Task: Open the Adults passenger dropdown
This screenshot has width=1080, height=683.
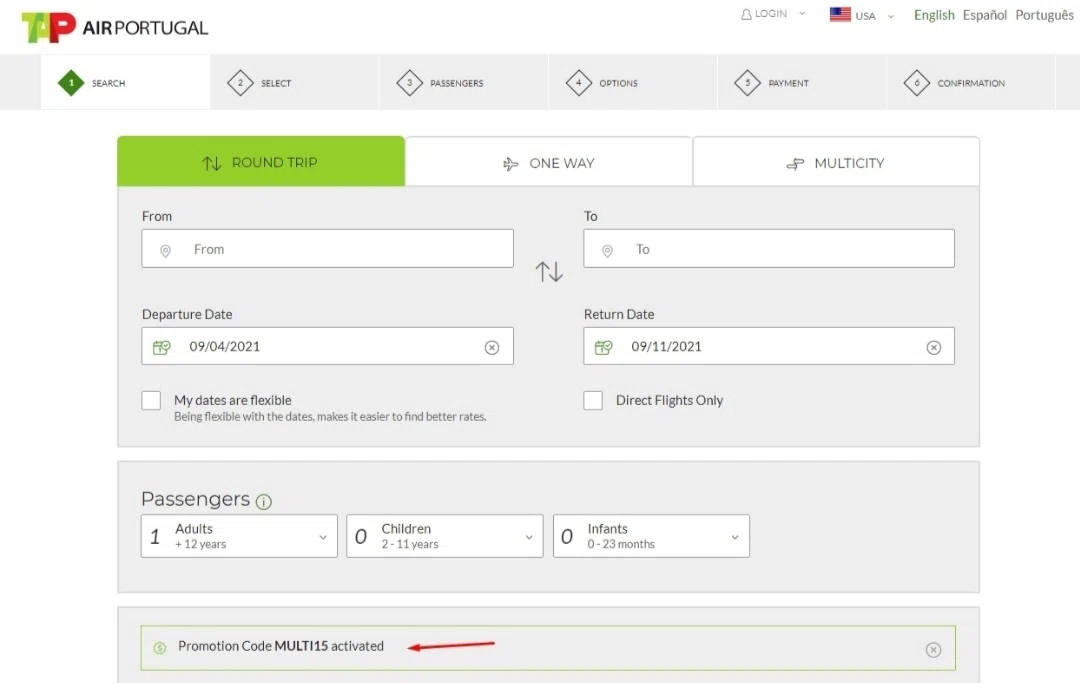Action: pos(239,536)
